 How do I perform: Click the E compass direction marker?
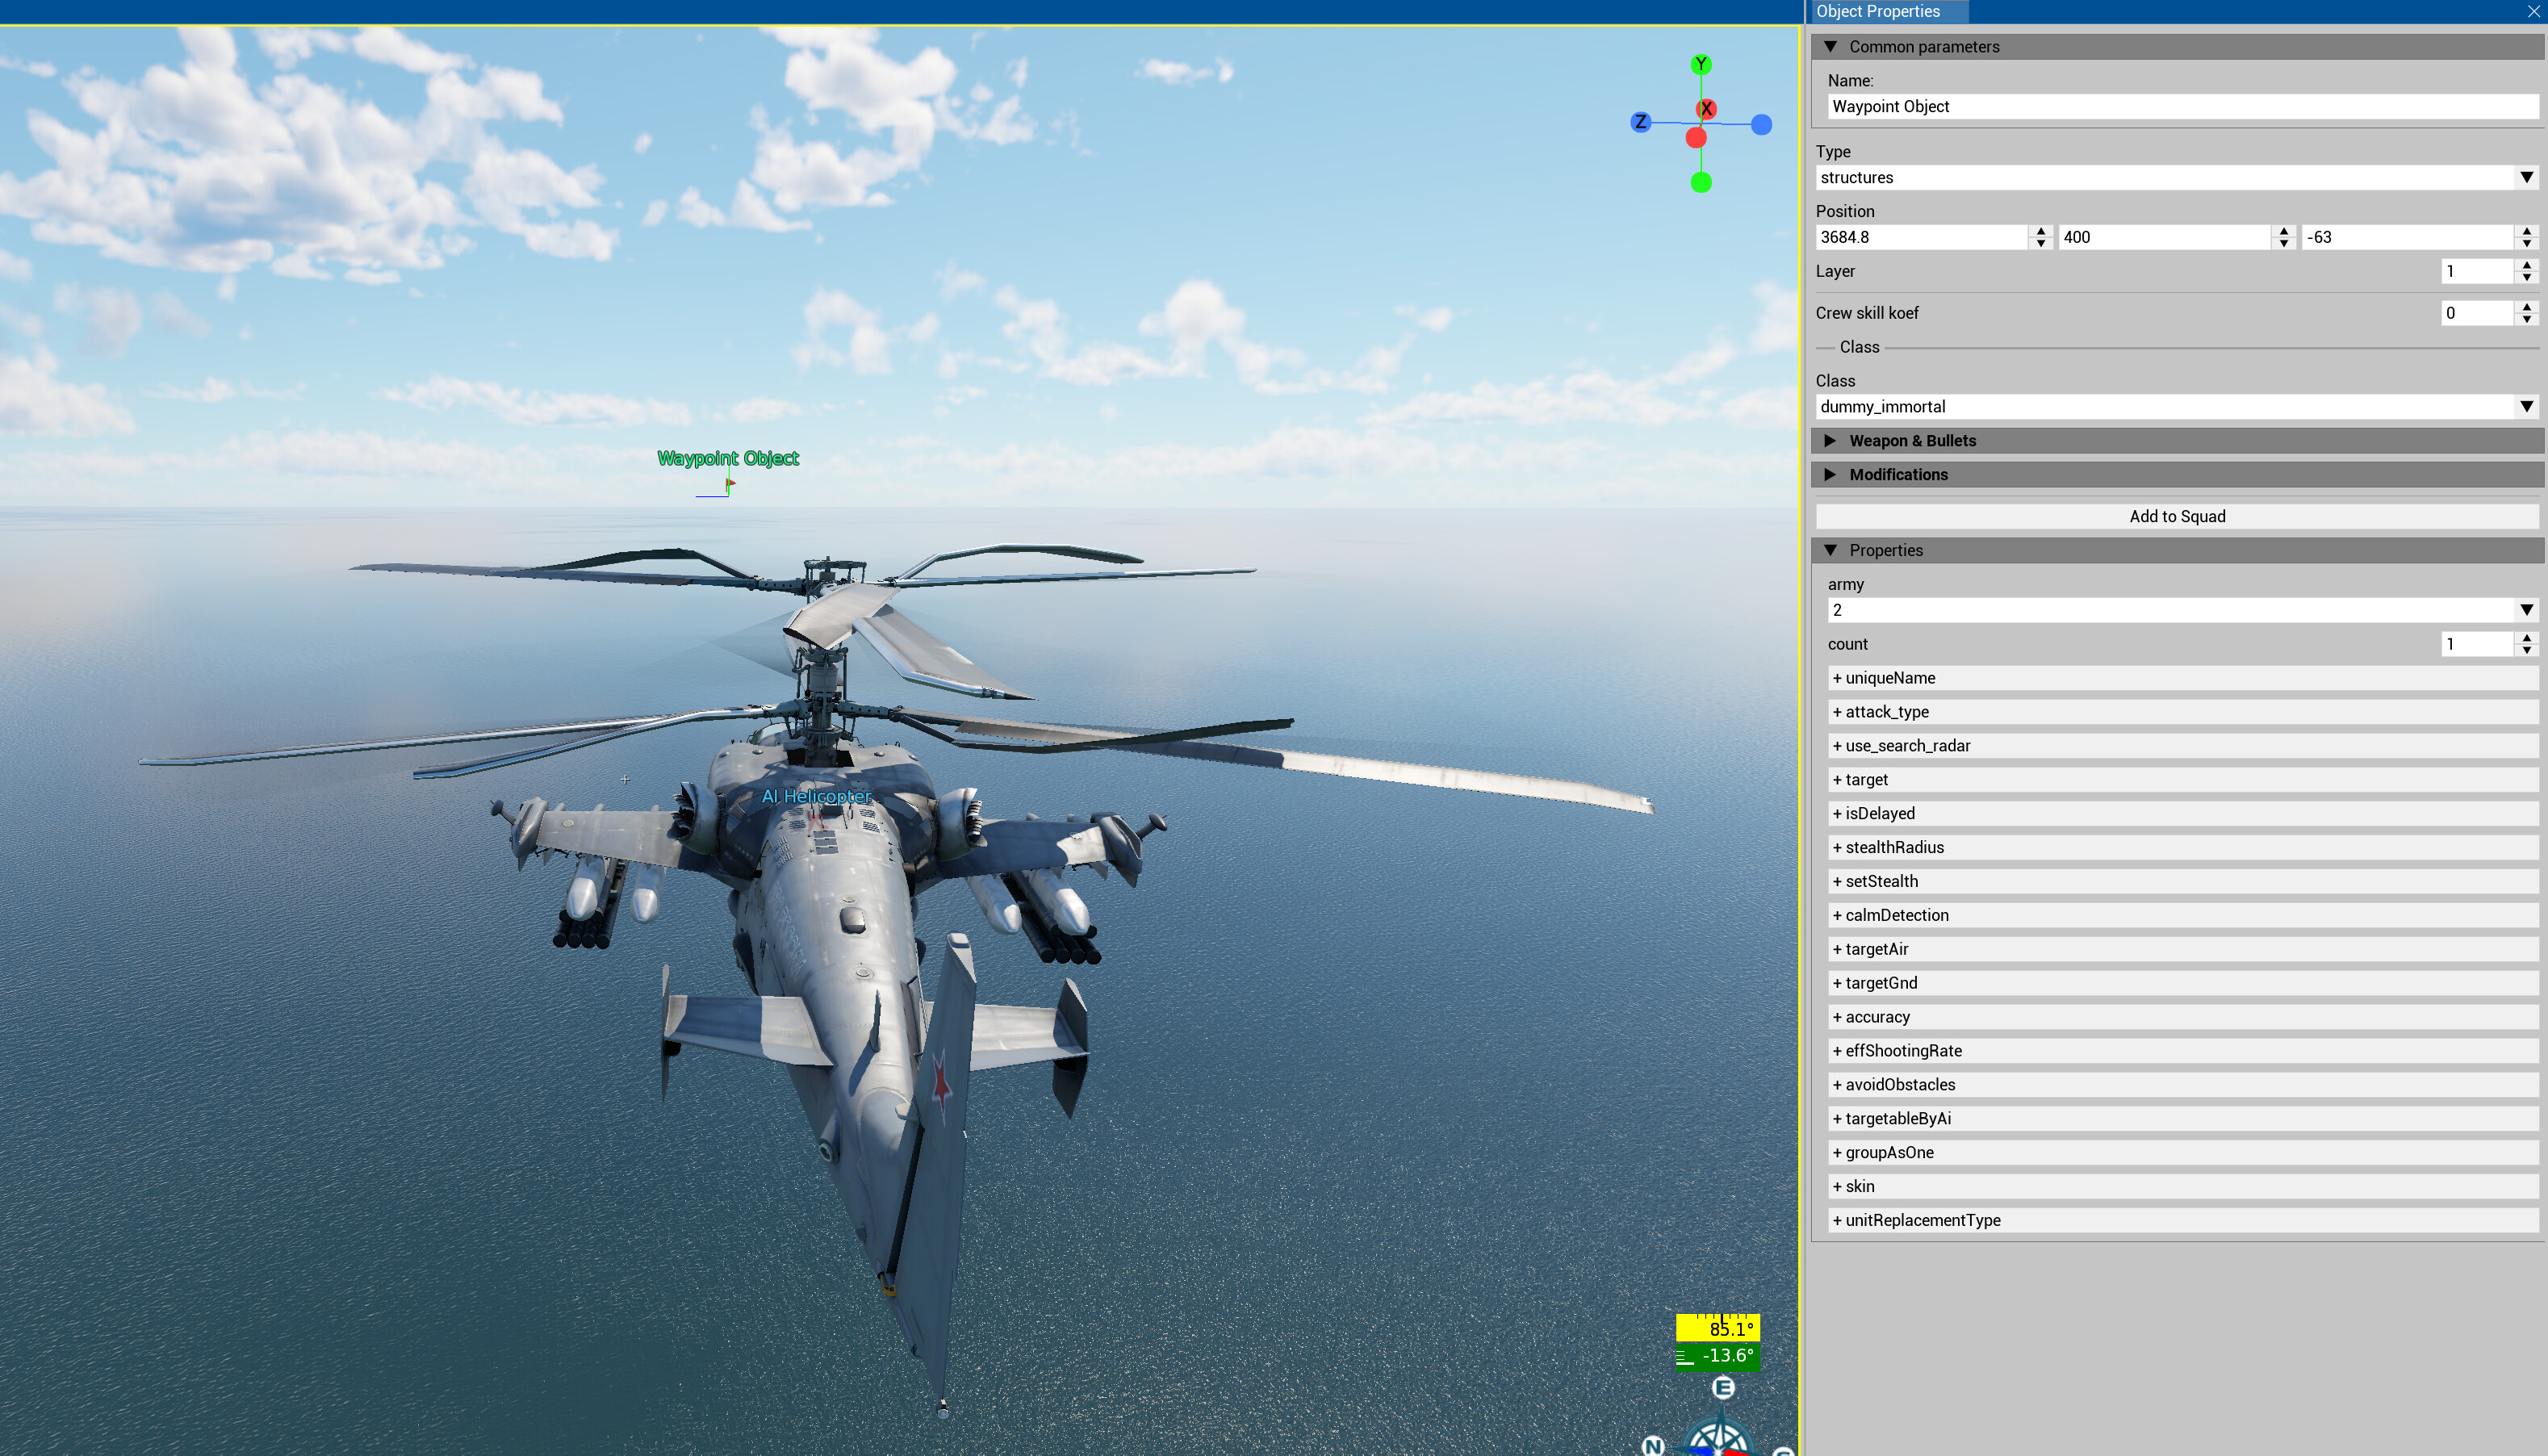[1722, 1387]
